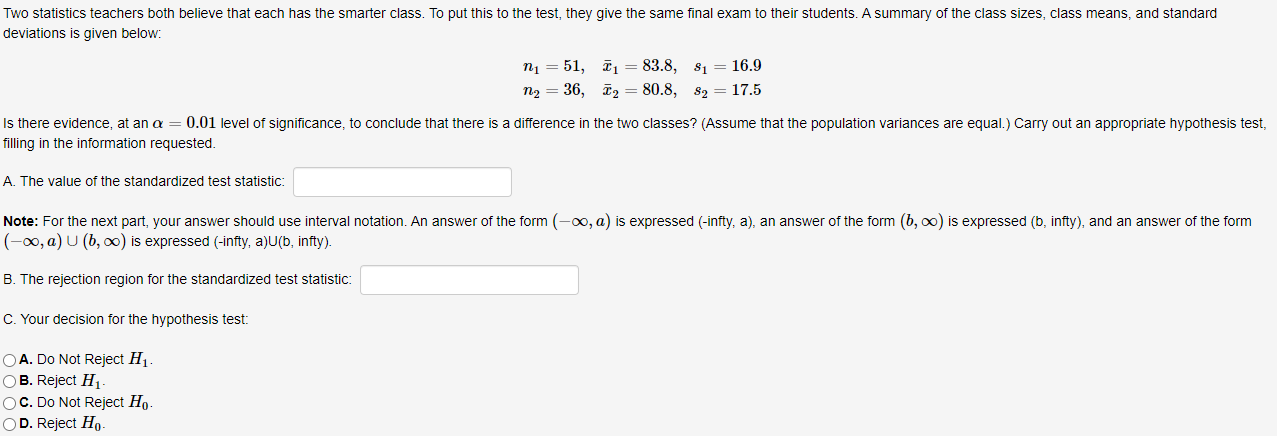Click the standardized test statistic answer box
Viewport: 1277px width, 436px height.
click(402, 182)
